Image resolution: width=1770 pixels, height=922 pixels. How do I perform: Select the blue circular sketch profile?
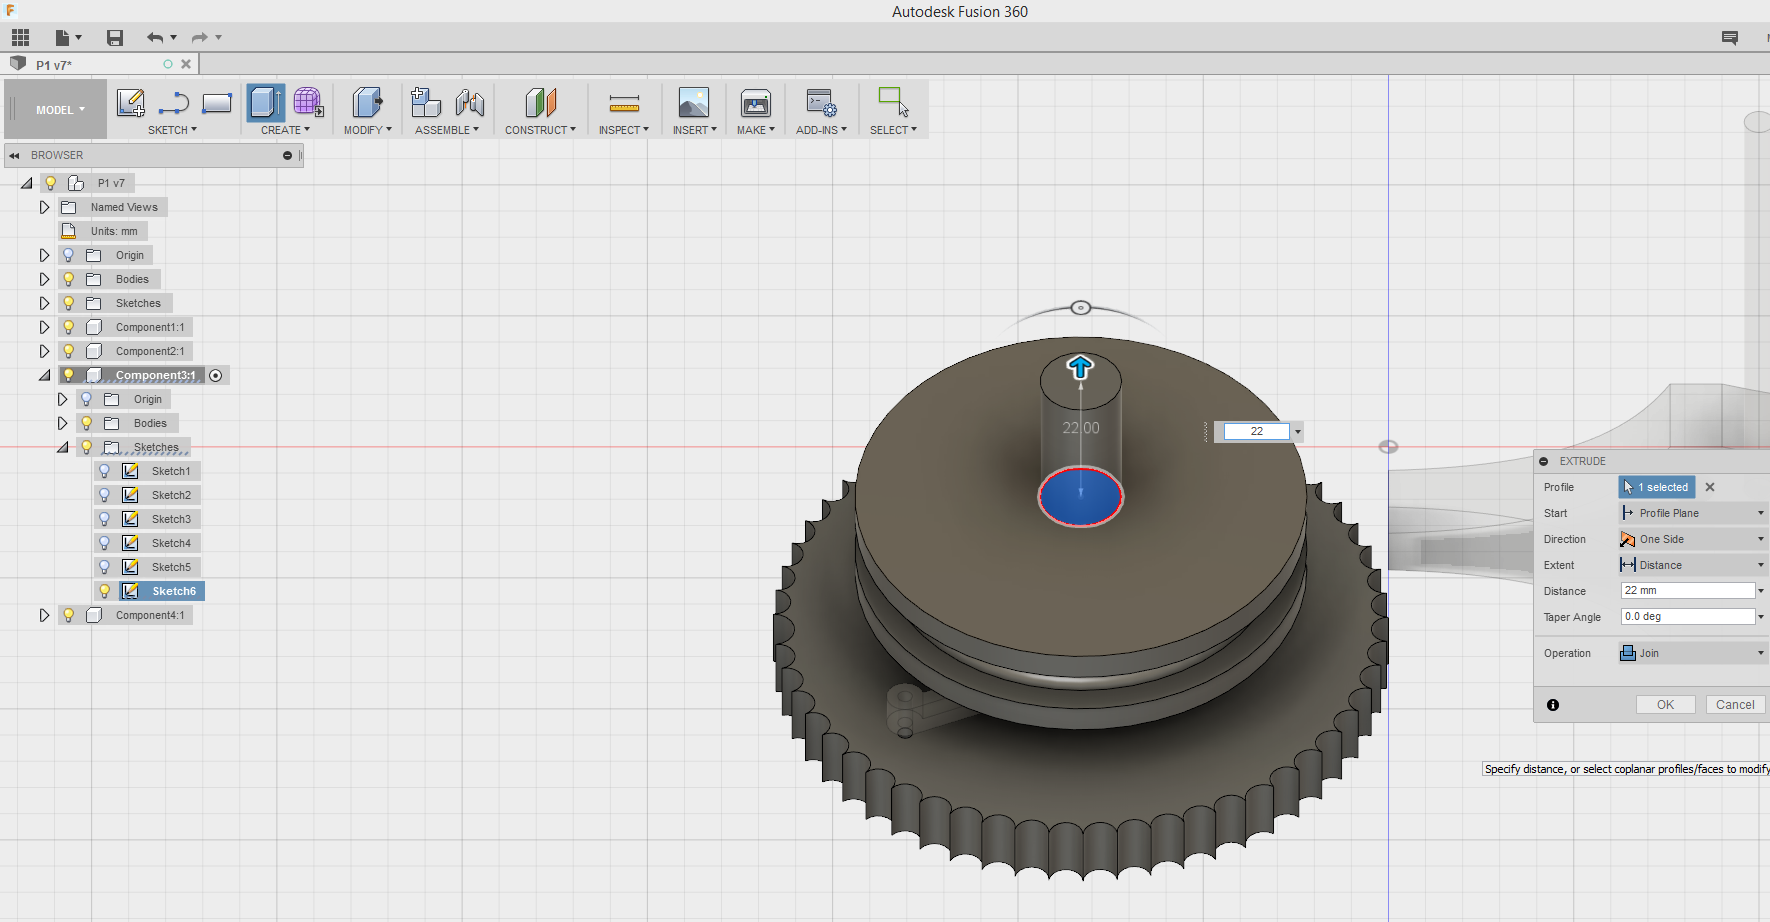click(1080, 497)
